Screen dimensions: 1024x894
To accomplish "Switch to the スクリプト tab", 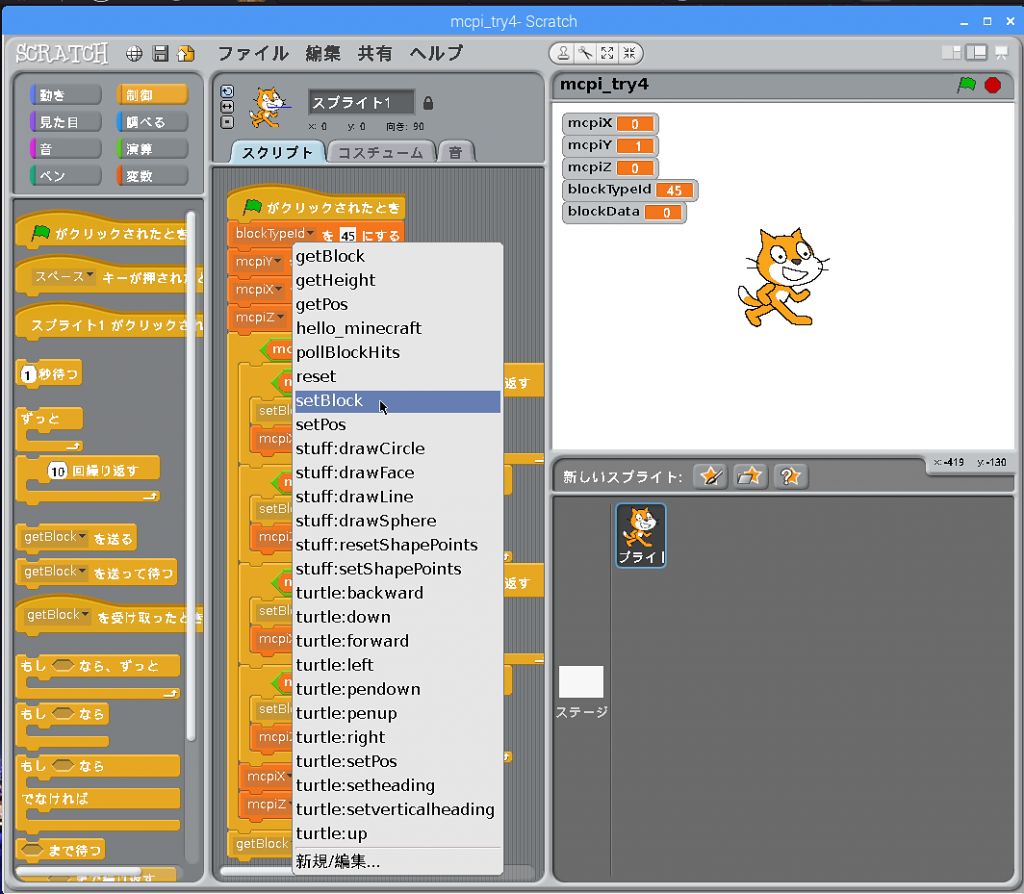I will pyautogui.click(x=278, y=153).
